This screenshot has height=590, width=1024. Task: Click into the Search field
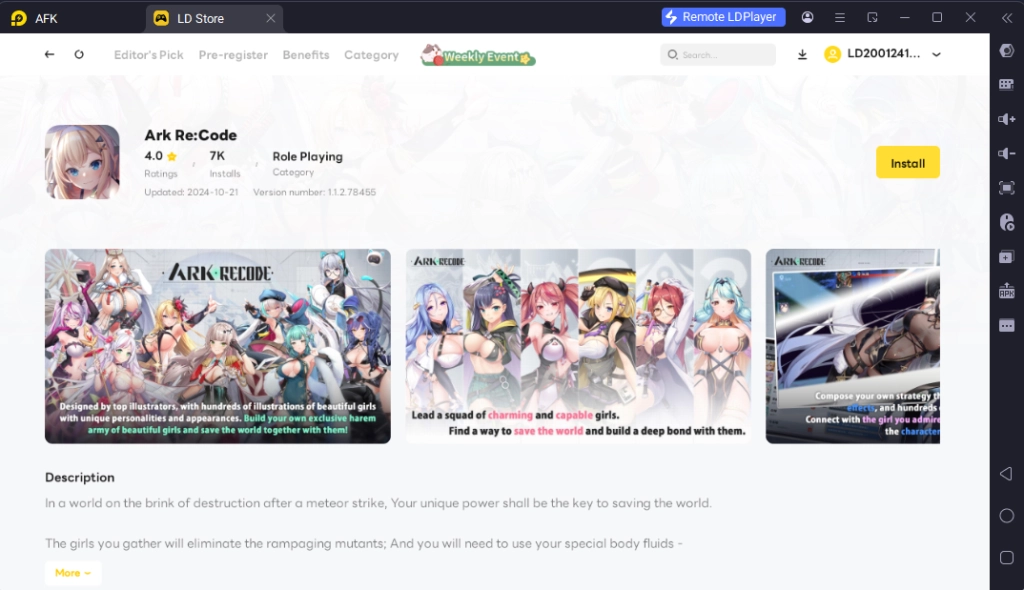(x=718, y=55)
